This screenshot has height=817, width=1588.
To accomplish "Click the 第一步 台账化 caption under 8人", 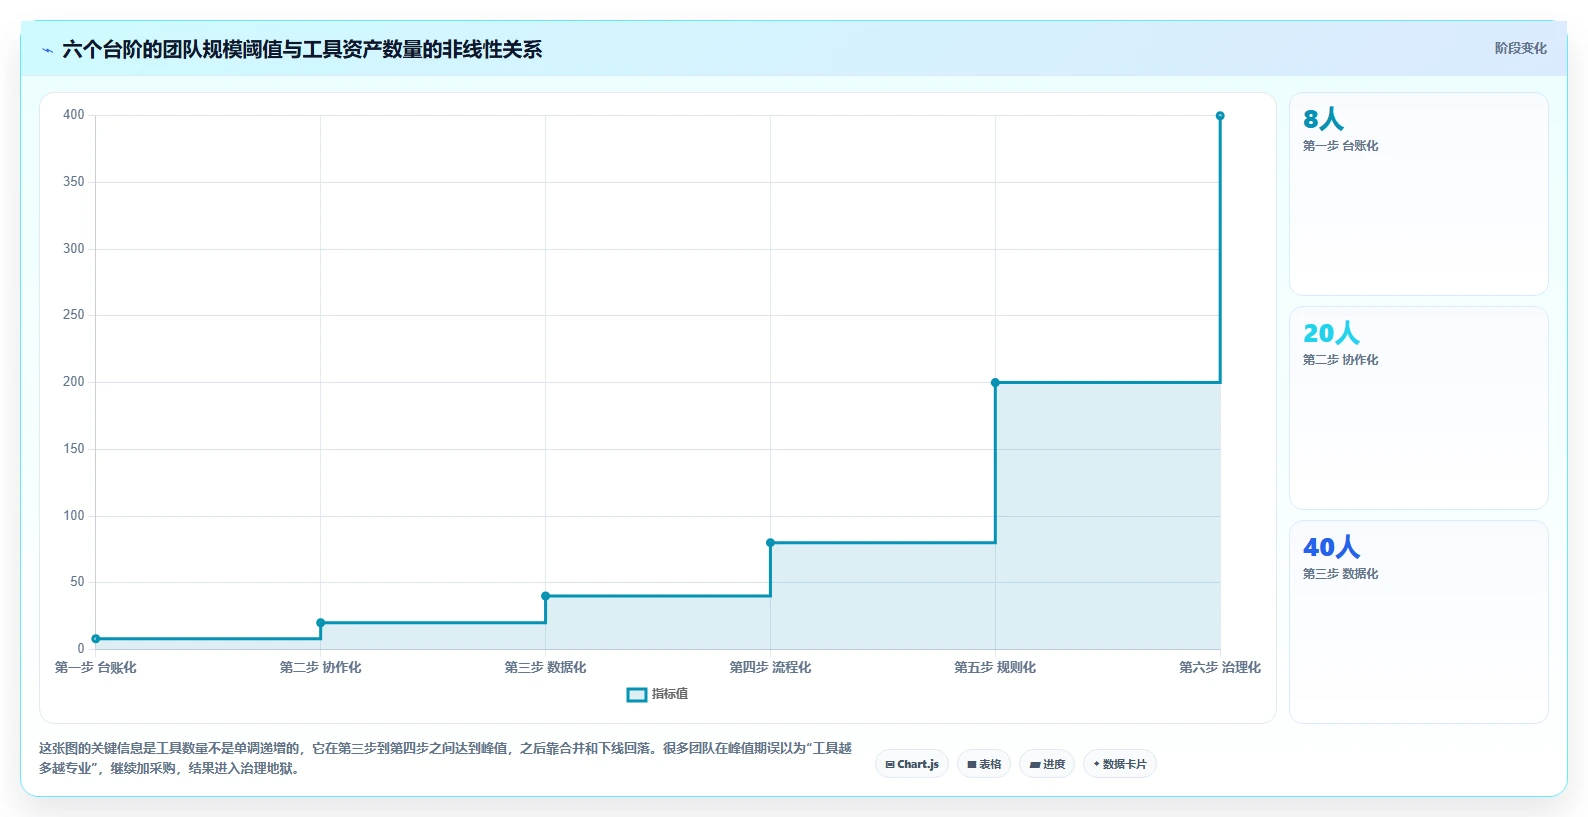I will [x=1340, y=146].
